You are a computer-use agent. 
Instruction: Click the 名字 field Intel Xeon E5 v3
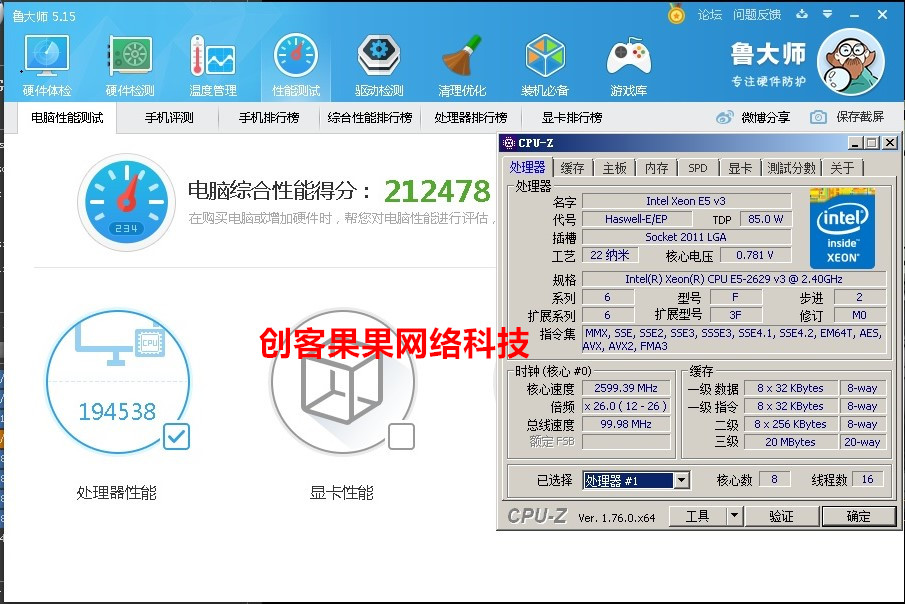(x=686, y=201)
